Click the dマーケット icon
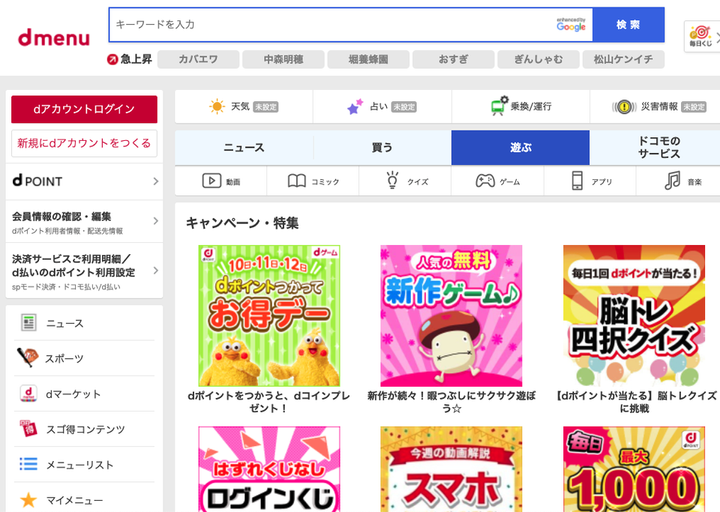 (x=28, y=394)
